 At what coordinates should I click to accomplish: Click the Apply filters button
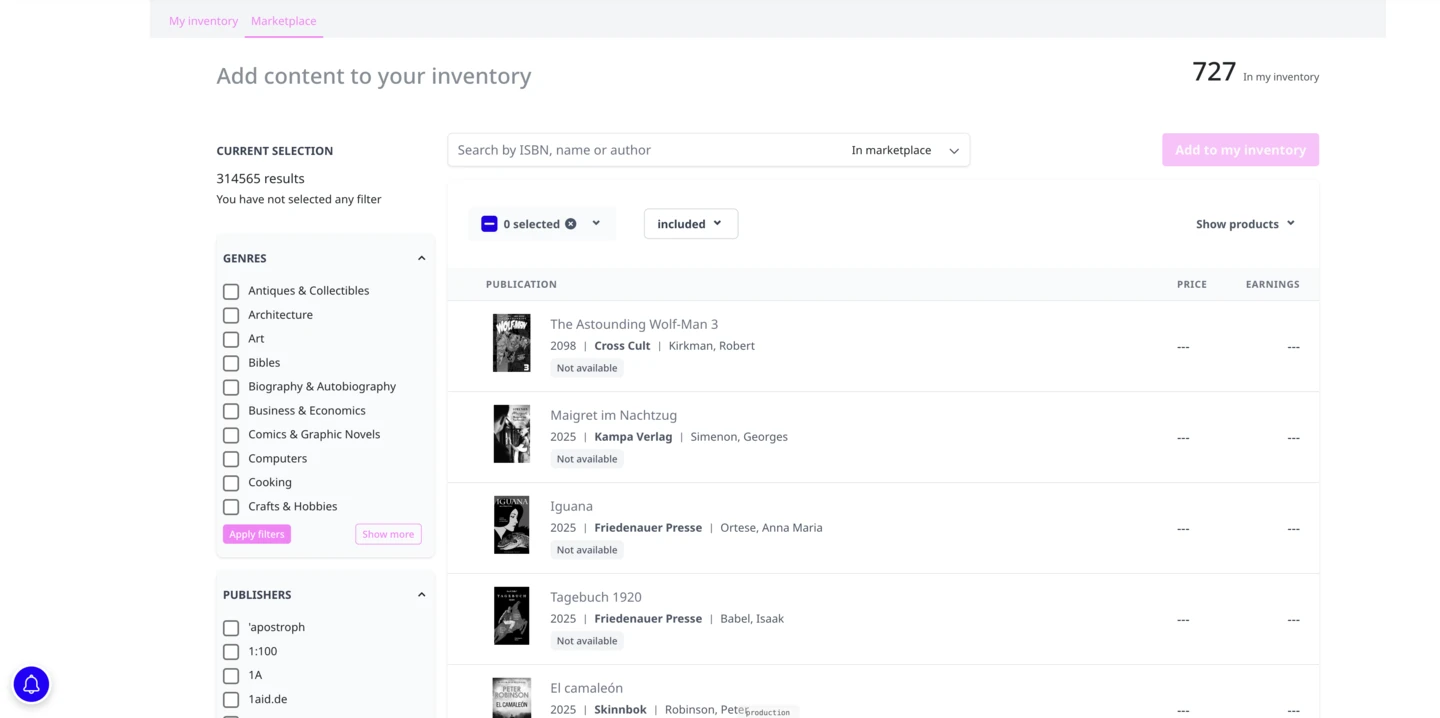coord(257,534)
